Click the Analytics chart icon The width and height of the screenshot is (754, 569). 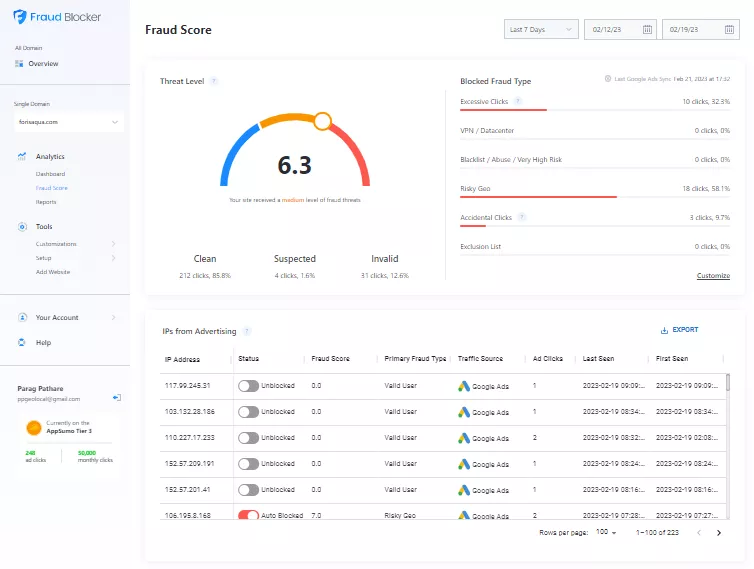22,156
